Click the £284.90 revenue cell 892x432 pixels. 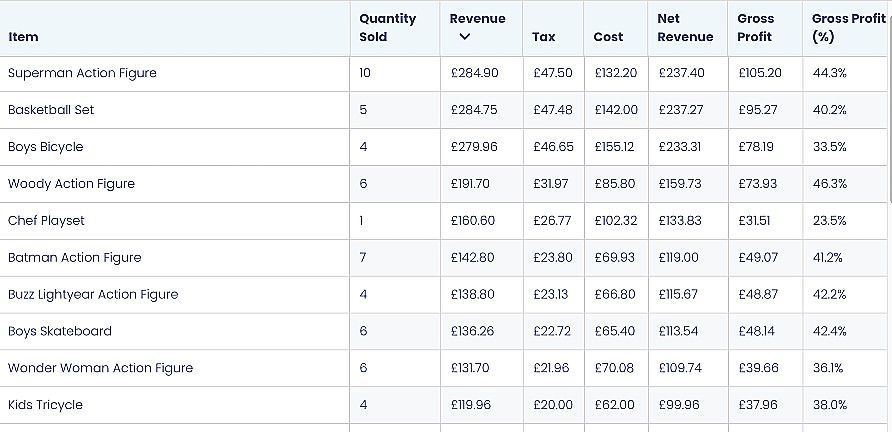(474, 73)
